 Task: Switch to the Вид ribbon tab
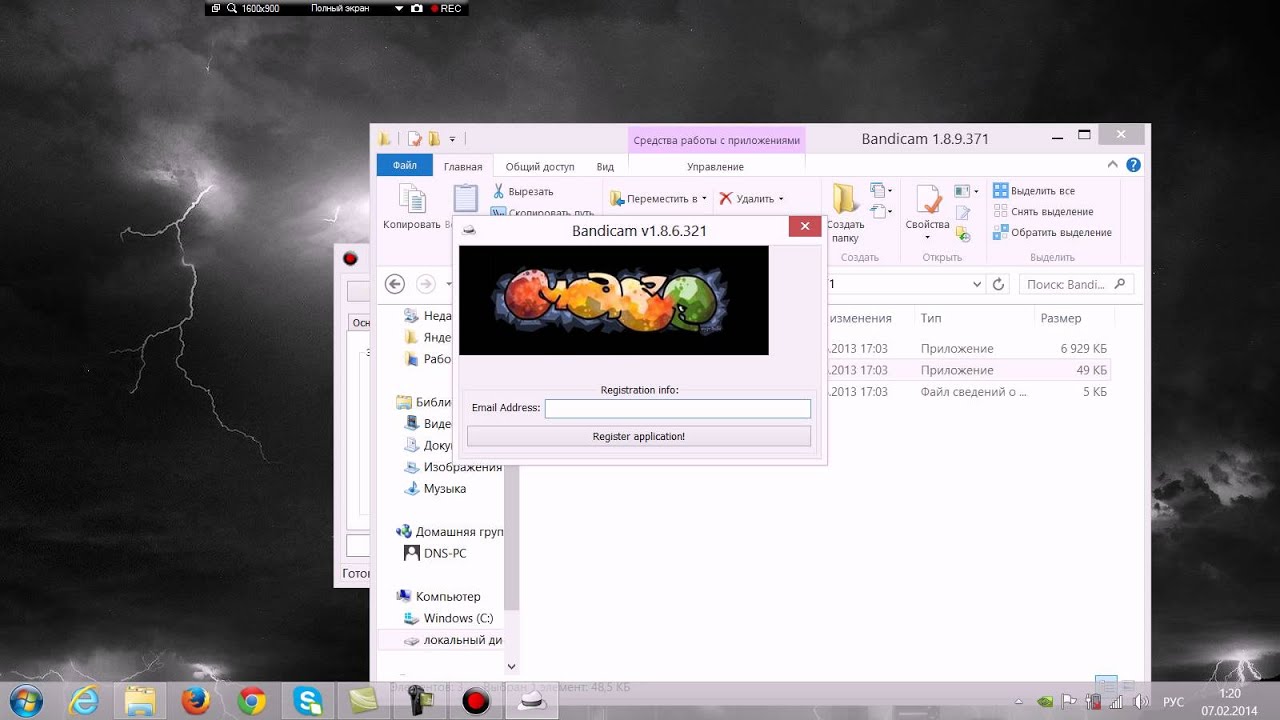605,167
